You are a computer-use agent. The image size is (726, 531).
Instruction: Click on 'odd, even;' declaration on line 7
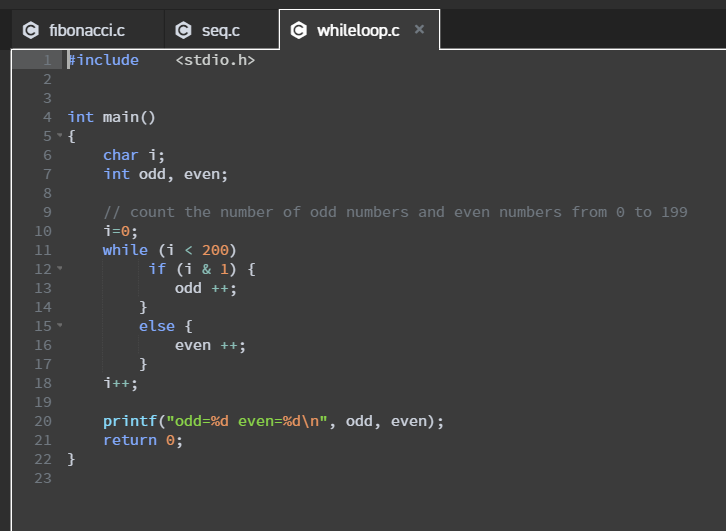[183, 174]
